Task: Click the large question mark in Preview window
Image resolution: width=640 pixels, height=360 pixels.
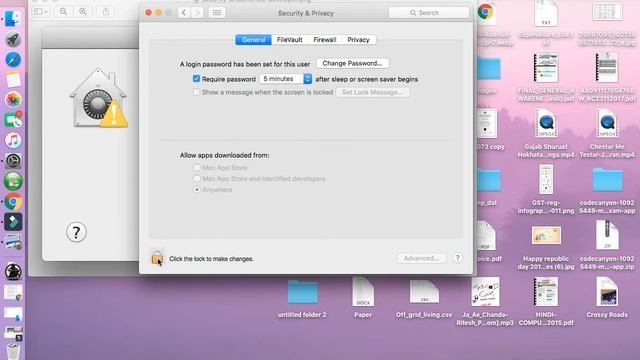Action: [76, 232]
